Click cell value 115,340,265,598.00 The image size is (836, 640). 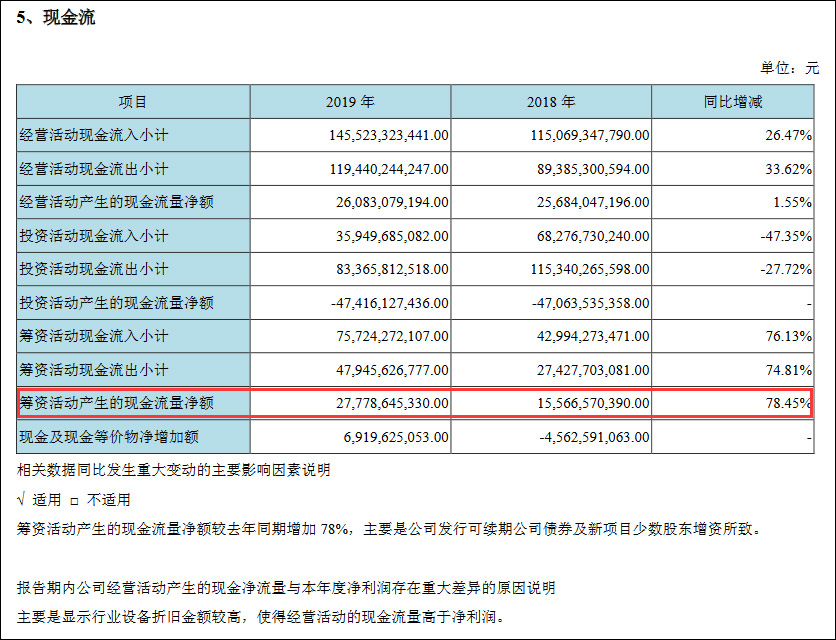(590, 269)
